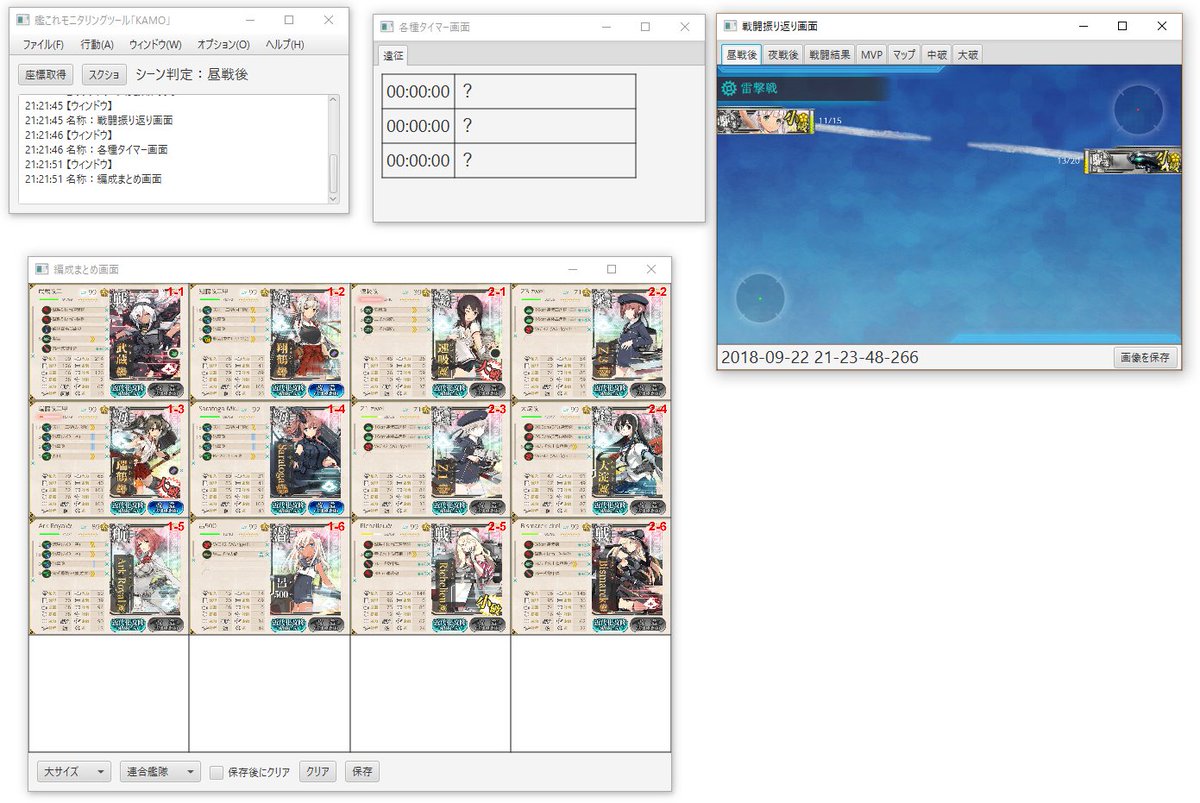Open the 行動(A) menu
Screen dimensions: 1200x803
click(x=97, y=44)
